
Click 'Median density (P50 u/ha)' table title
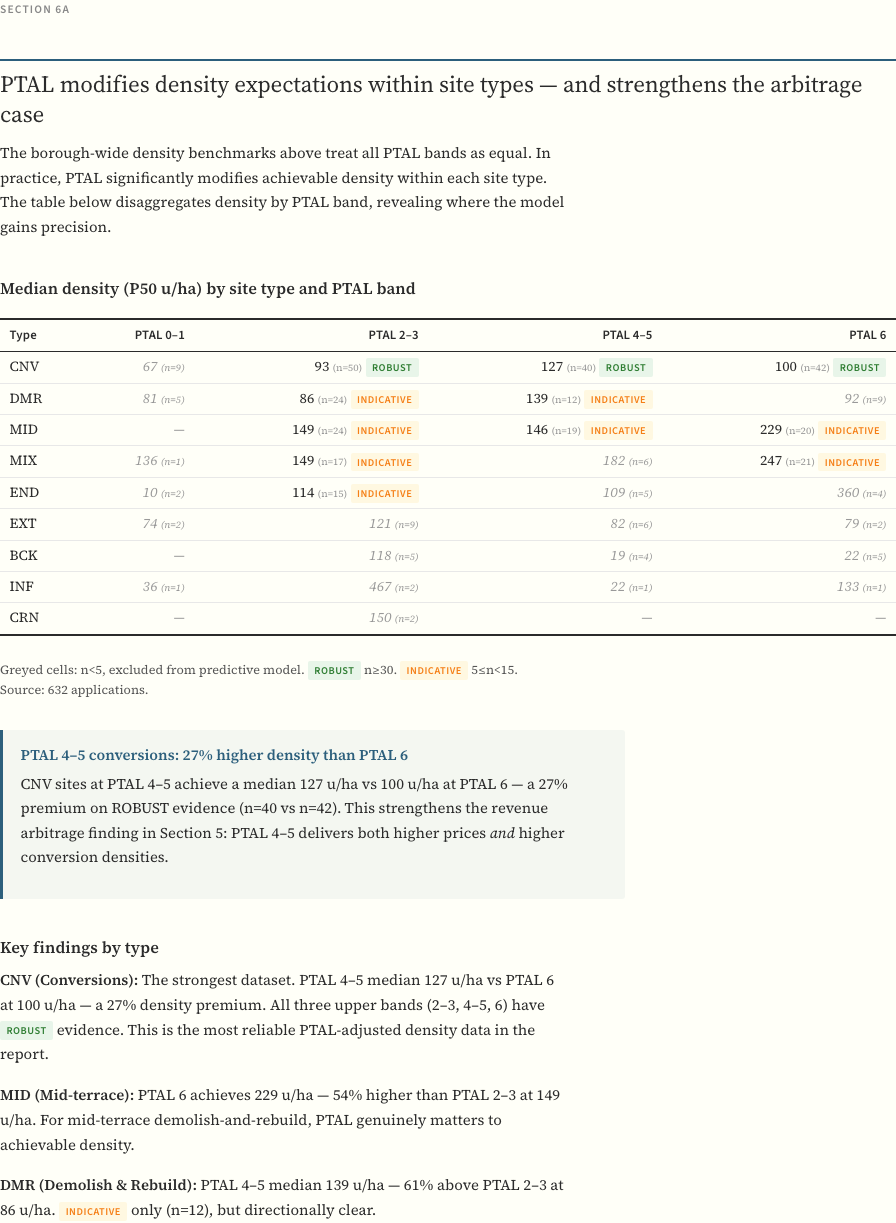tap(207, 289)
